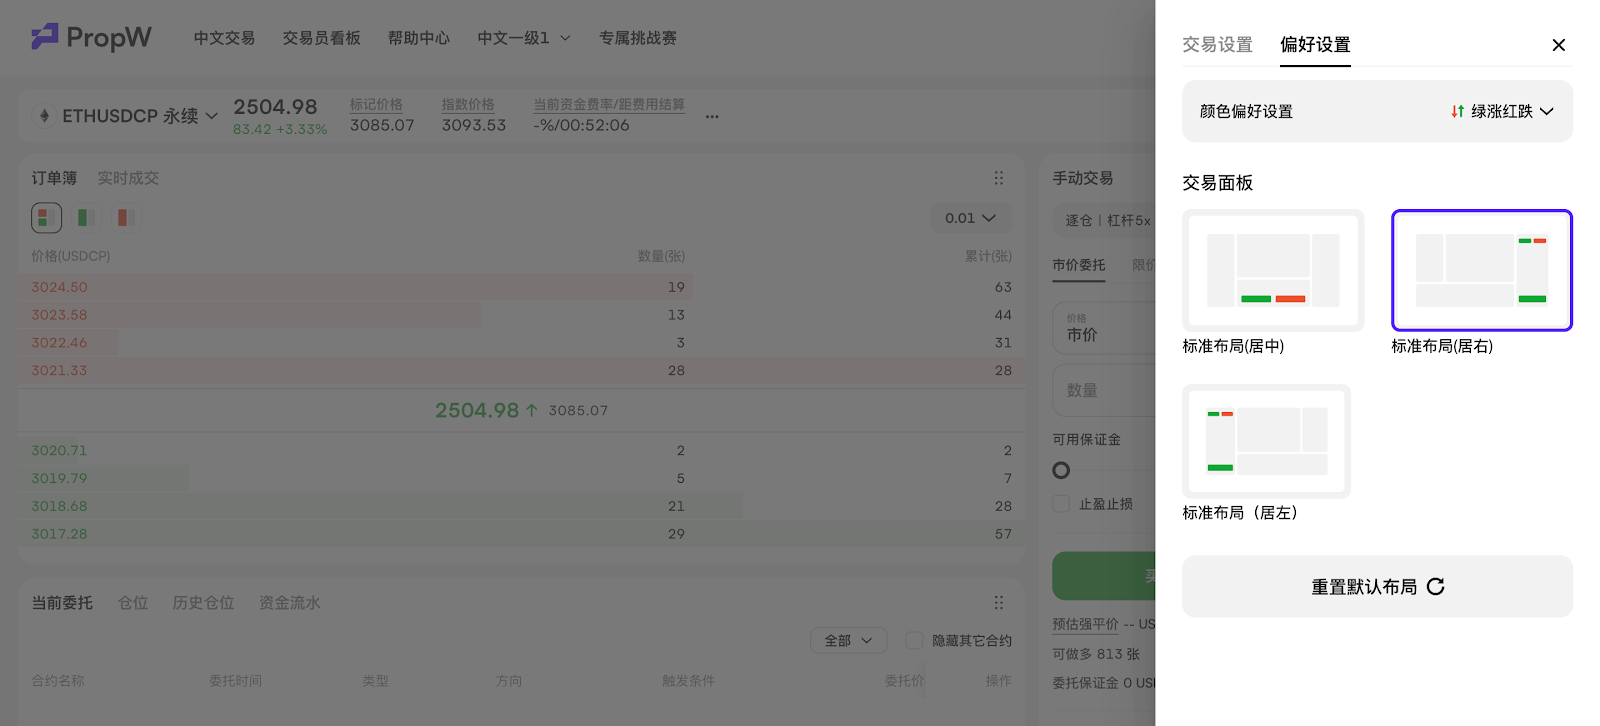Image resolution: width=1600 pixels, height=726 pixels.
Task: Click the 指数价格 label
Action: point(468,105)
